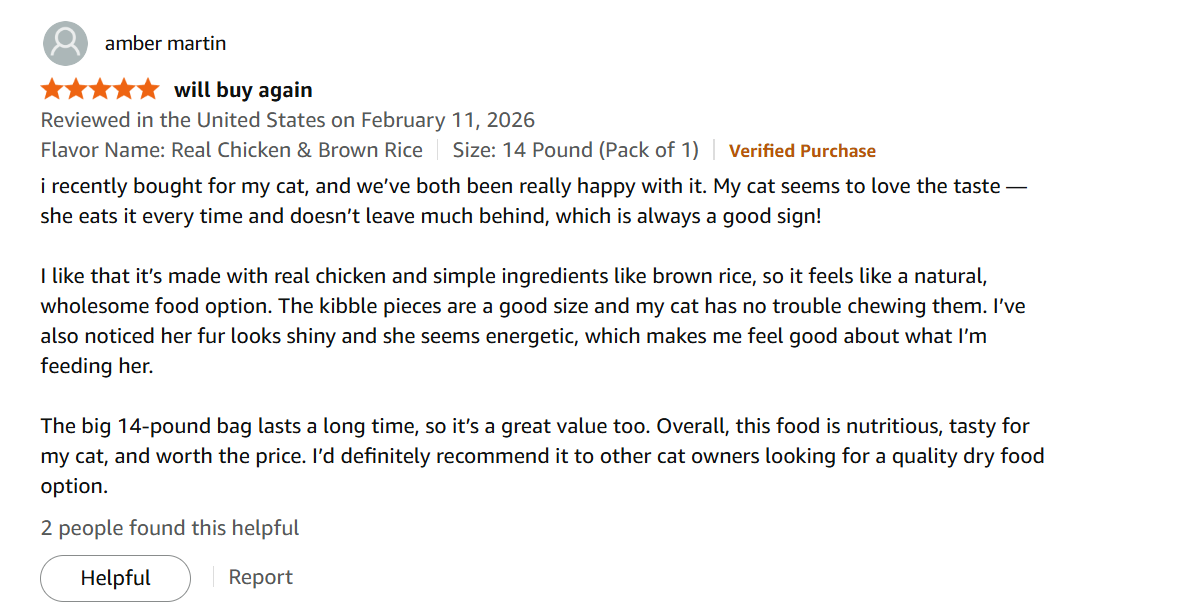This screenshot has height=615, width=1203.
Task: Click amber martin's profile avatar icon
Action: (x=65, y=43)
